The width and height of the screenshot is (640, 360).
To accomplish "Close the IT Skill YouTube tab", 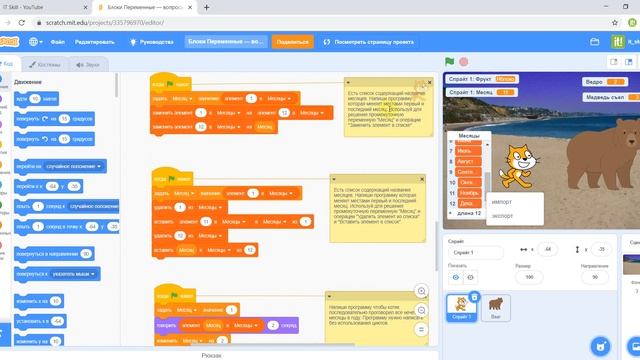I will coord(85,7).
